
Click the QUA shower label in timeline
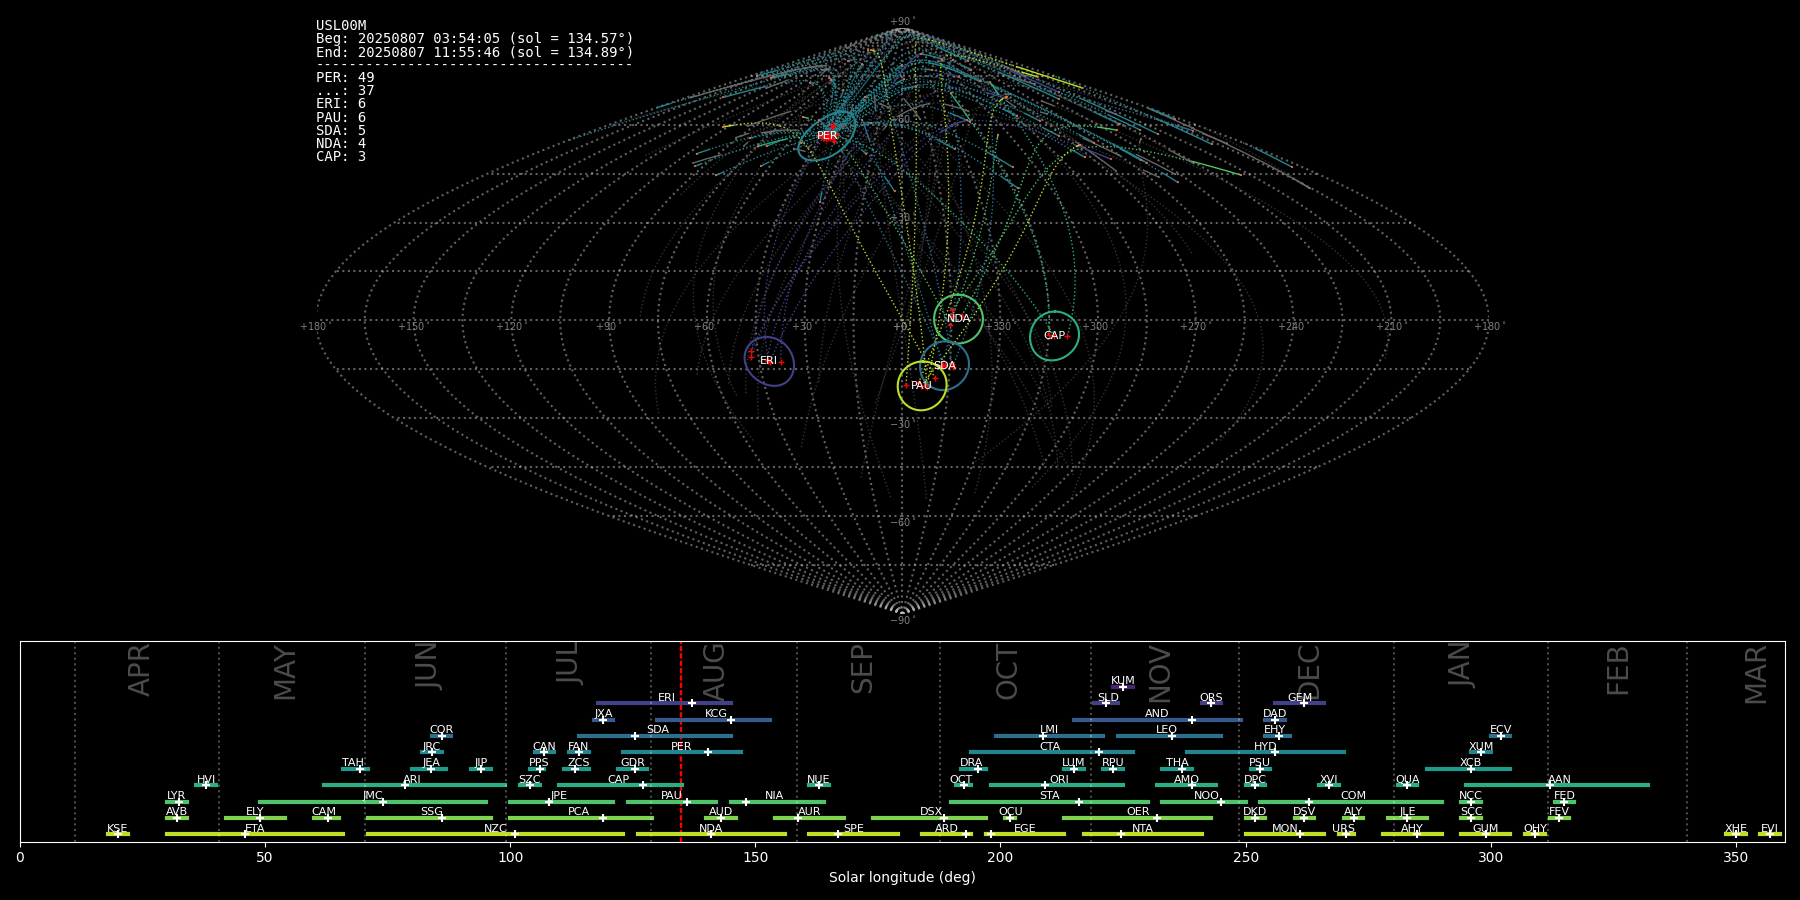coord(1407,780)
